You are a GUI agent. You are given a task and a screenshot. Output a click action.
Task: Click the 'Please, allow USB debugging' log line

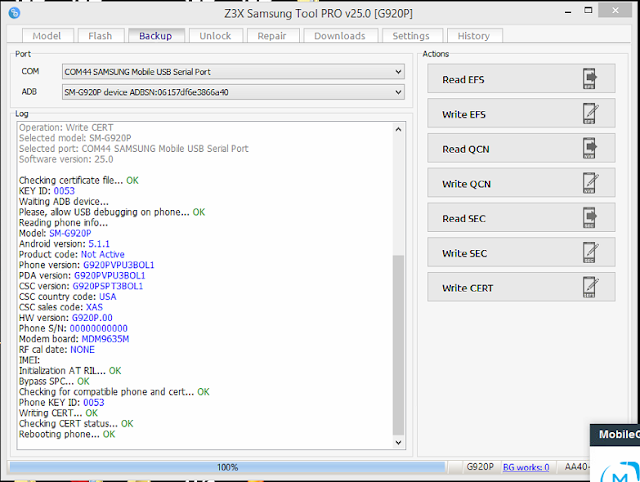click(112, 212)
